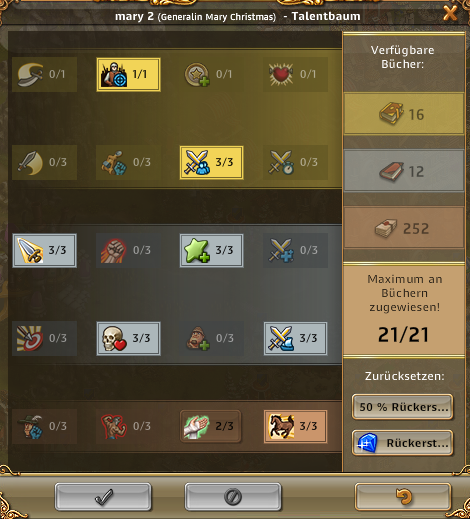
Task: Select the sniper target talent showing 1/1
Action: click(128, 74)
